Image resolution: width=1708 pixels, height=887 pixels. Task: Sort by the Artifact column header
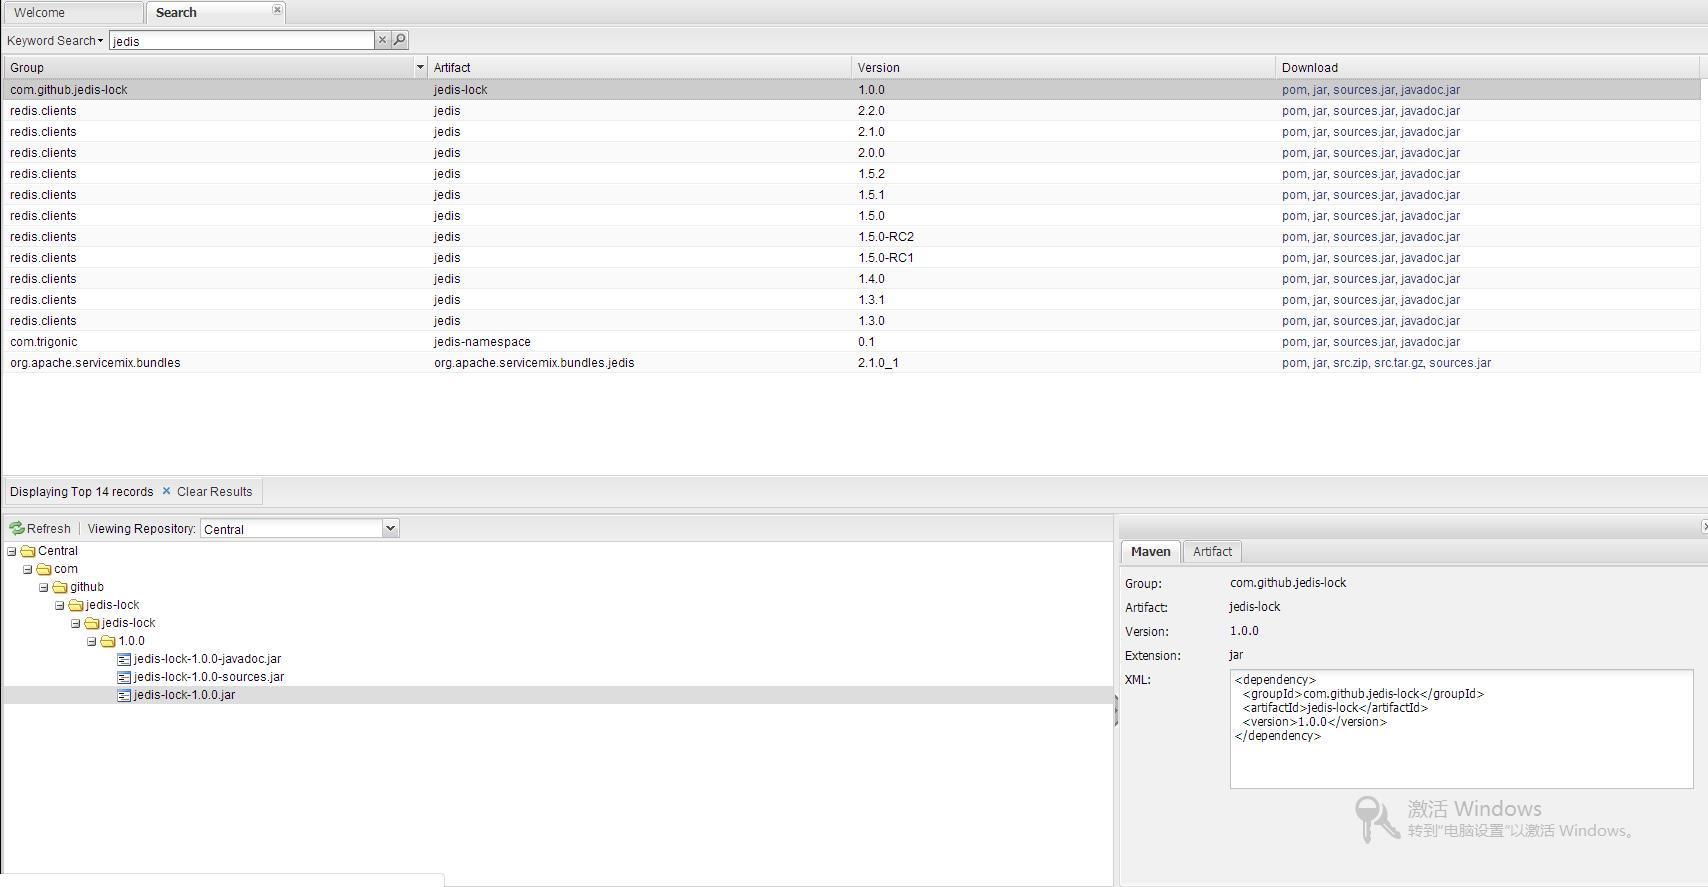639,67
